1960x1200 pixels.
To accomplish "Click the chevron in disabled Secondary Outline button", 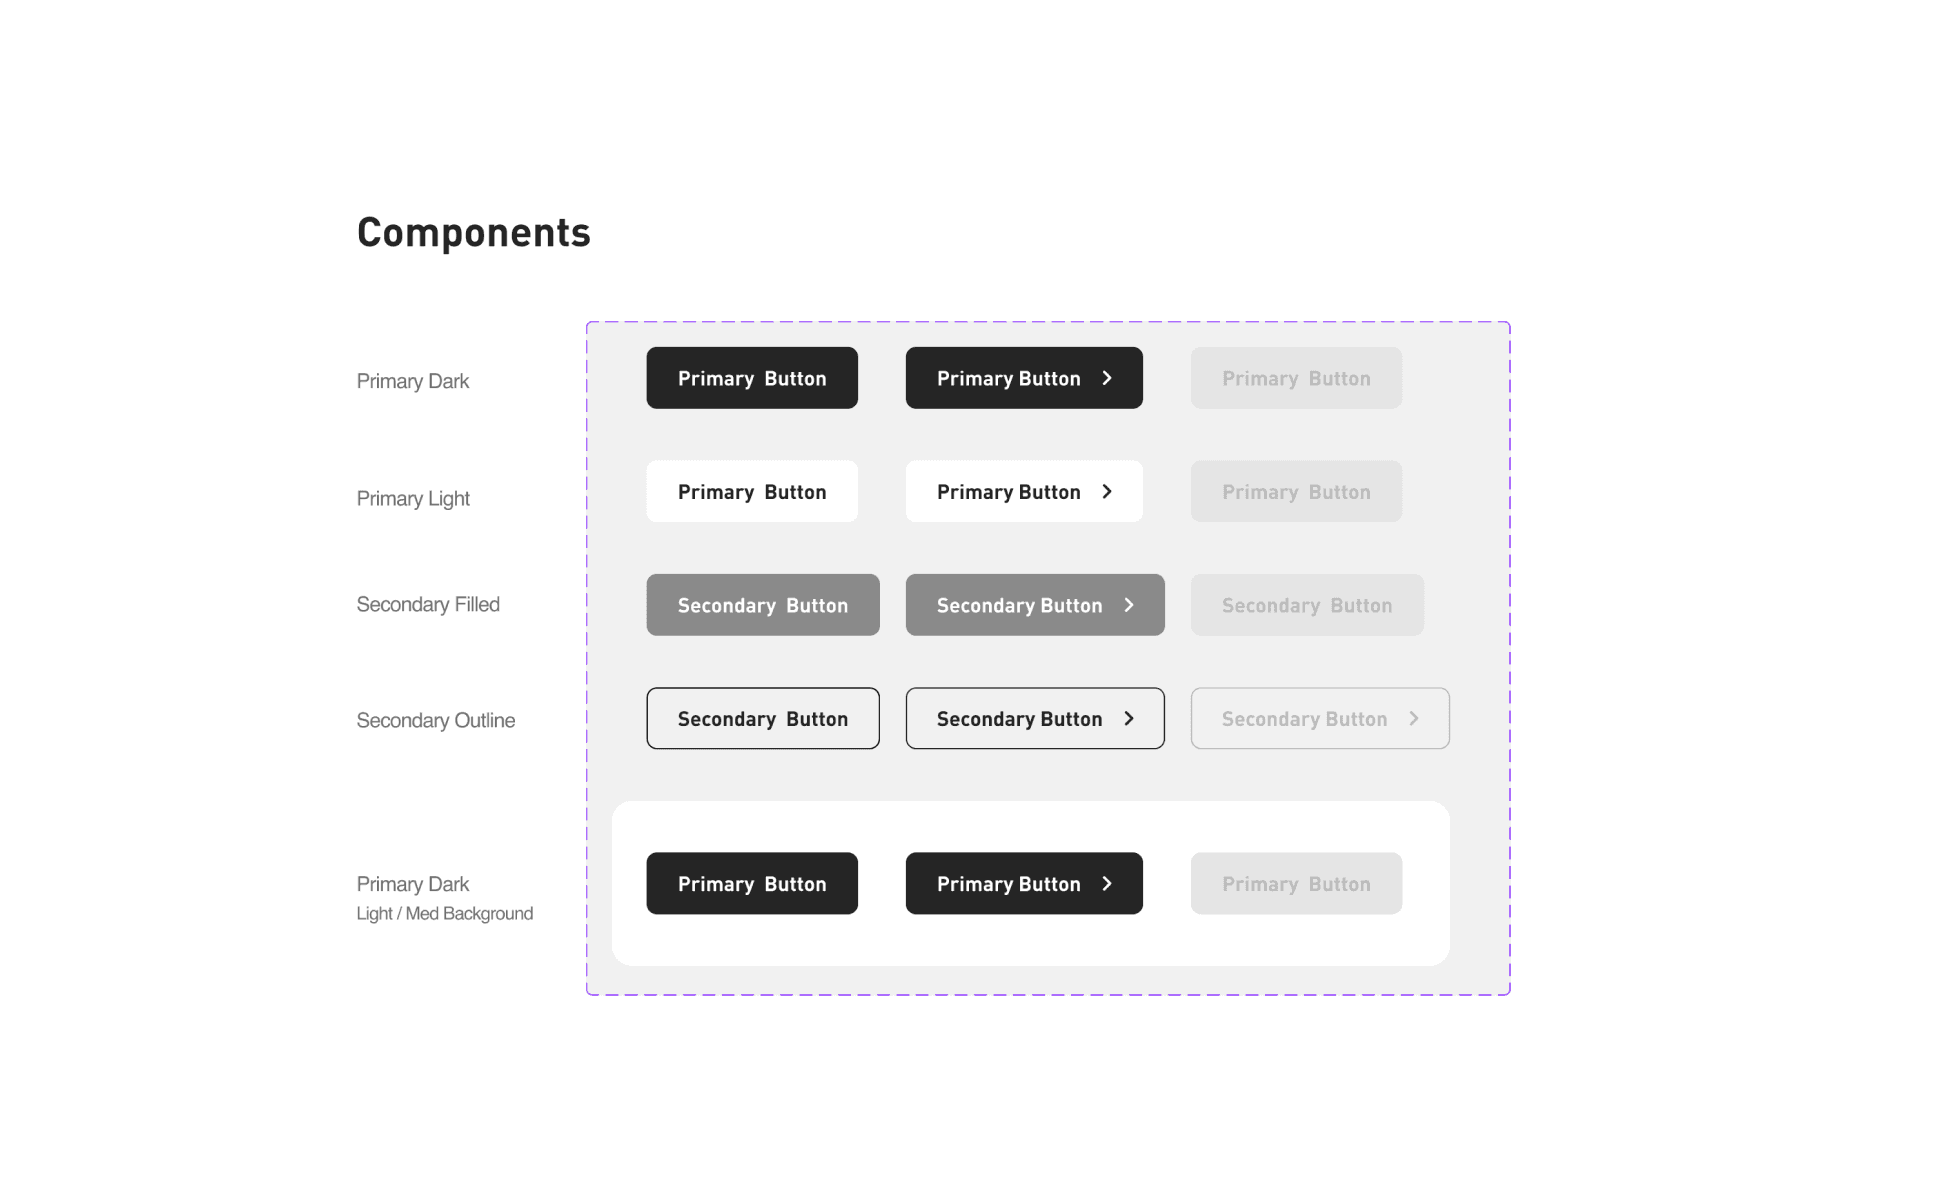I will (x=1414, y=718).
